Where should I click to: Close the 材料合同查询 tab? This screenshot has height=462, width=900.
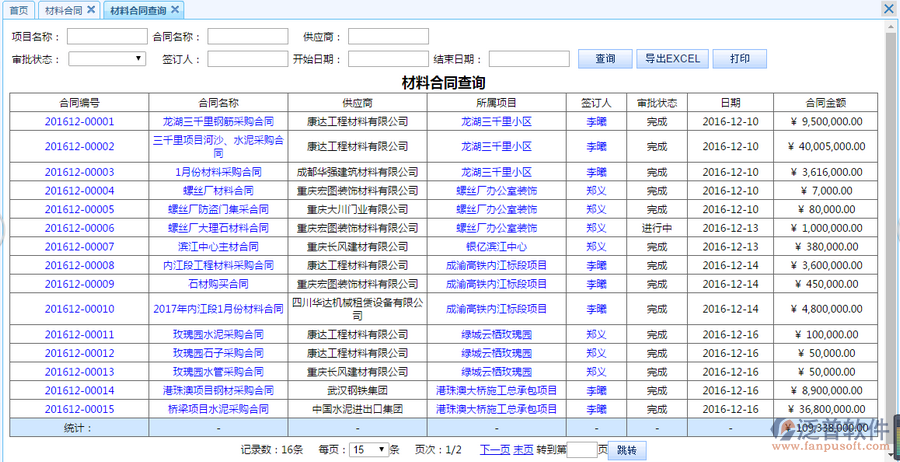176,9
